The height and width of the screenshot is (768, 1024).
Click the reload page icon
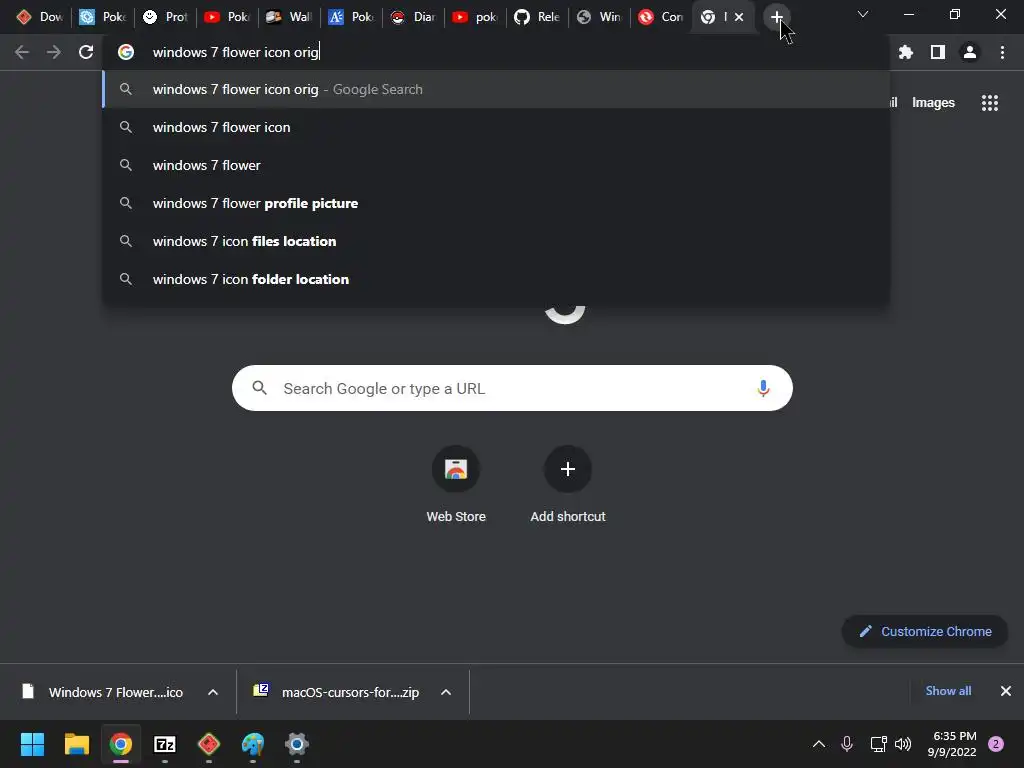click(86, 52)
